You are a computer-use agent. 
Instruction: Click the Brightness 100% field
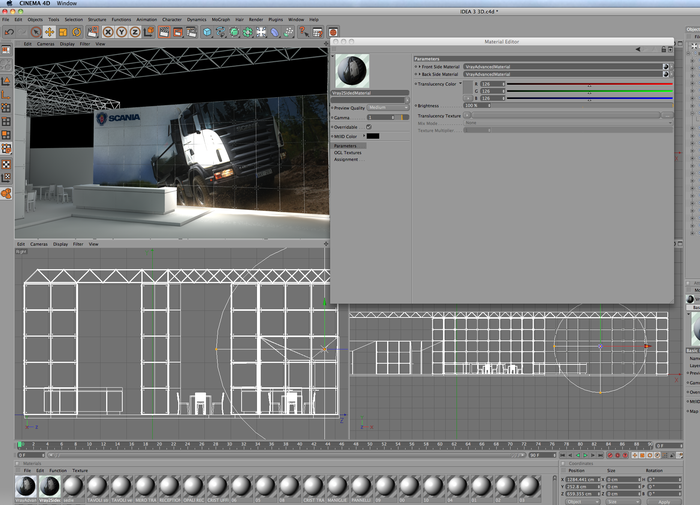pos(477,105)
